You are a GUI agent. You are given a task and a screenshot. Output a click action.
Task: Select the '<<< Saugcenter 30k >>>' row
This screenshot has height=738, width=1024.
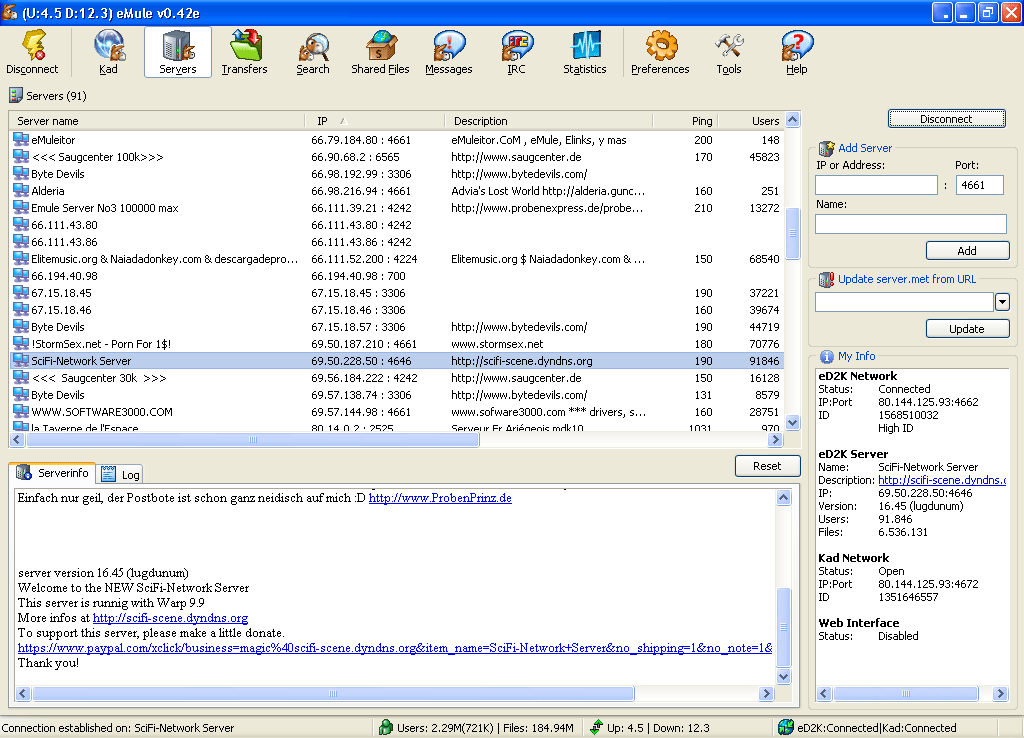396,377
